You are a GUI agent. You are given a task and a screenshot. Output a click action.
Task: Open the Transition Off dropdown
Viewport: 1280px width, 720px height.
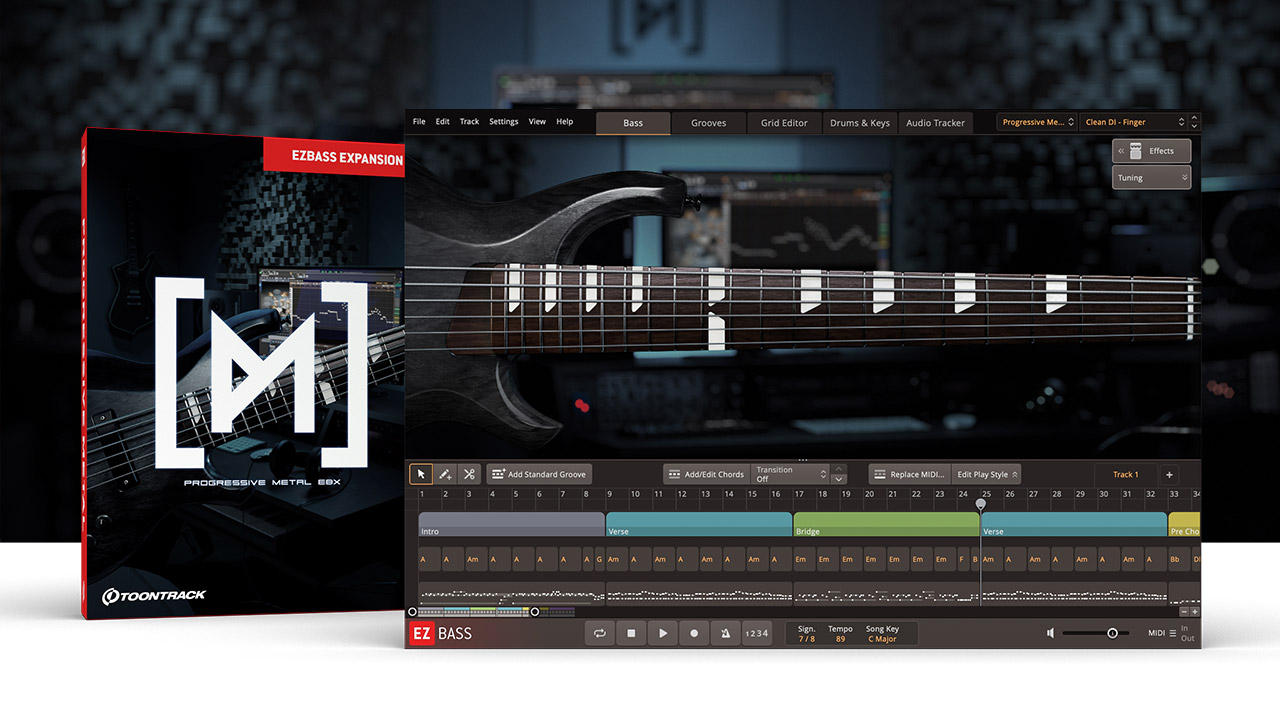pyautogui.click(x=791, y=474)
